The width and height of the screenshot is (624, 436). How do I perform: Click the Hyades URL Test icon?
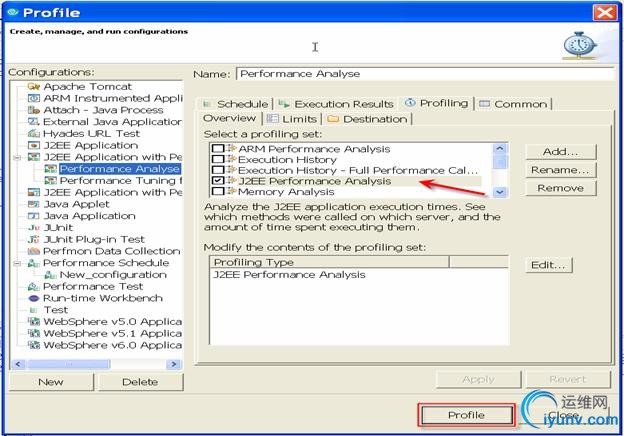point(34,133)
